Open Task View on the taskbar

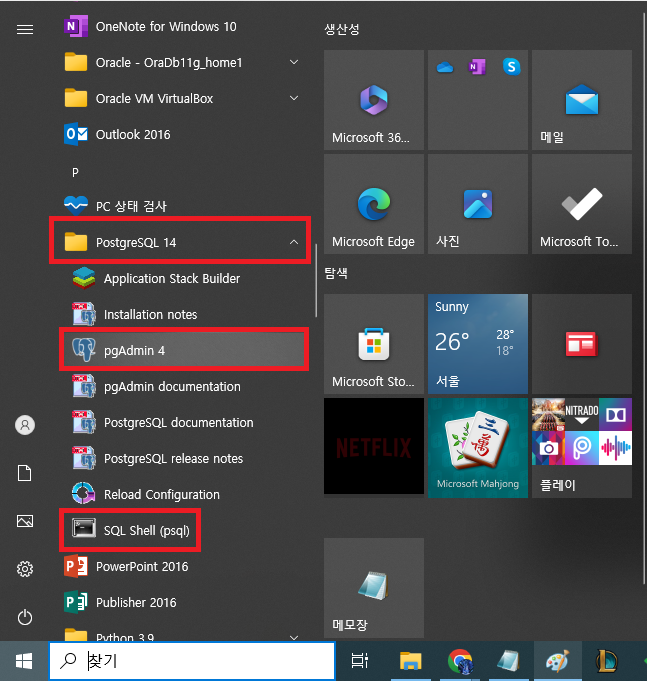click(x=360, y=661)
